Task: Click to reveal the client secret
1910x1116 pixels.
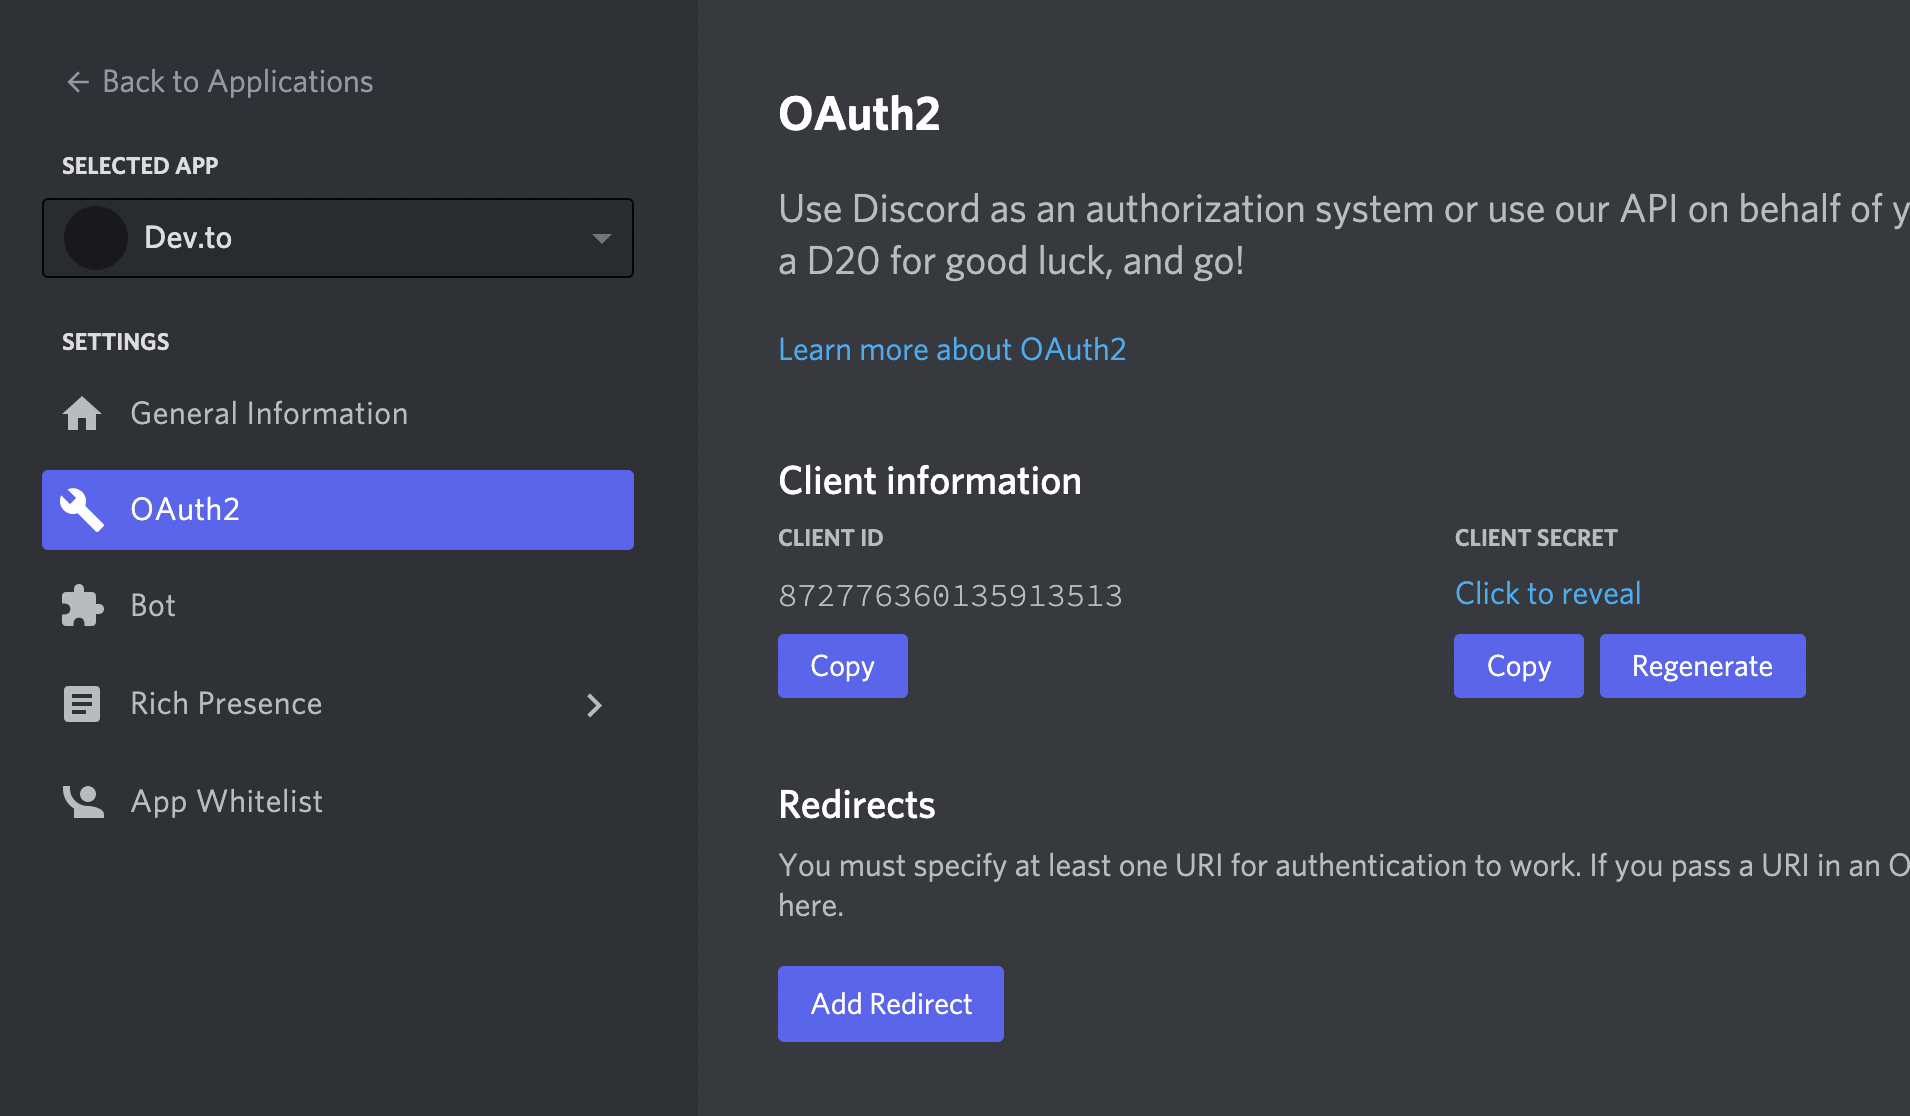Action: pyautogui.click(x=1548, y=594)
